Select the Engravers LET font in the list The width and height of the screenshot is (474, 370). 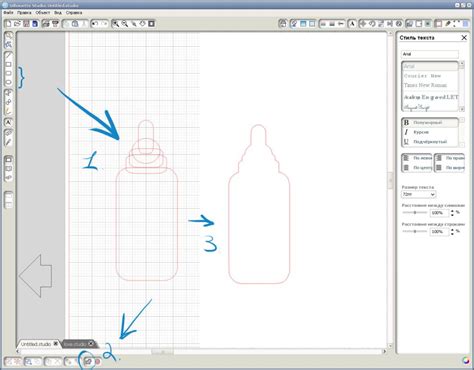coord(430,97)
